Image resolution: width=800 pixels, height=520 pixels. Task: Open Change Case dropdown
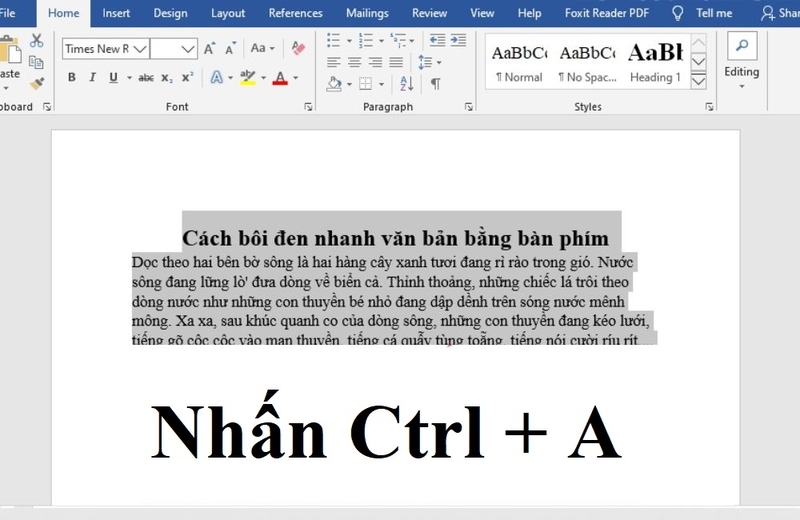(262, 48)
